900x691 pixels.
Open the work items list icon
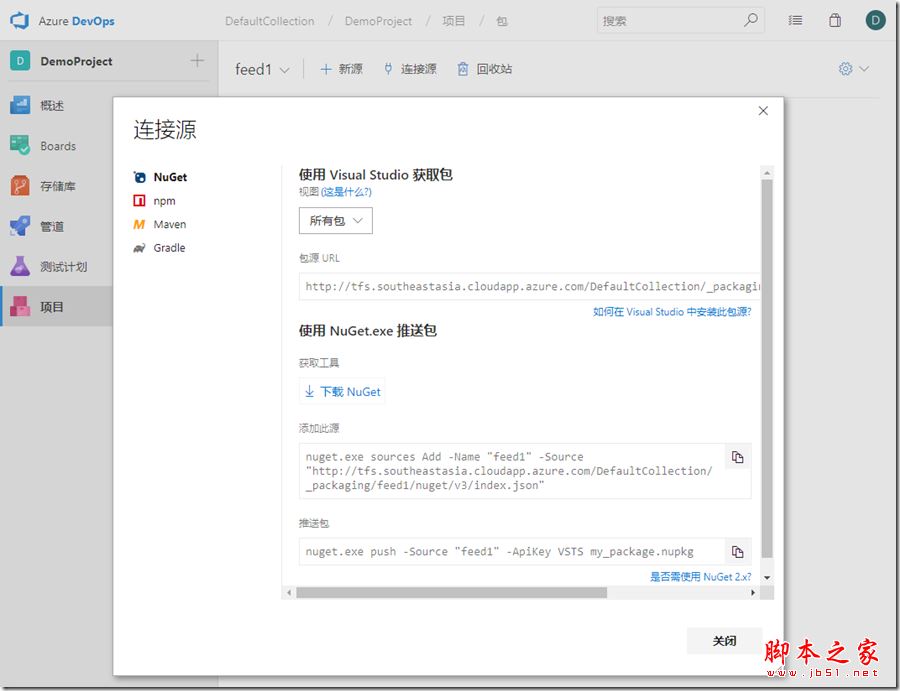(795, 21)
